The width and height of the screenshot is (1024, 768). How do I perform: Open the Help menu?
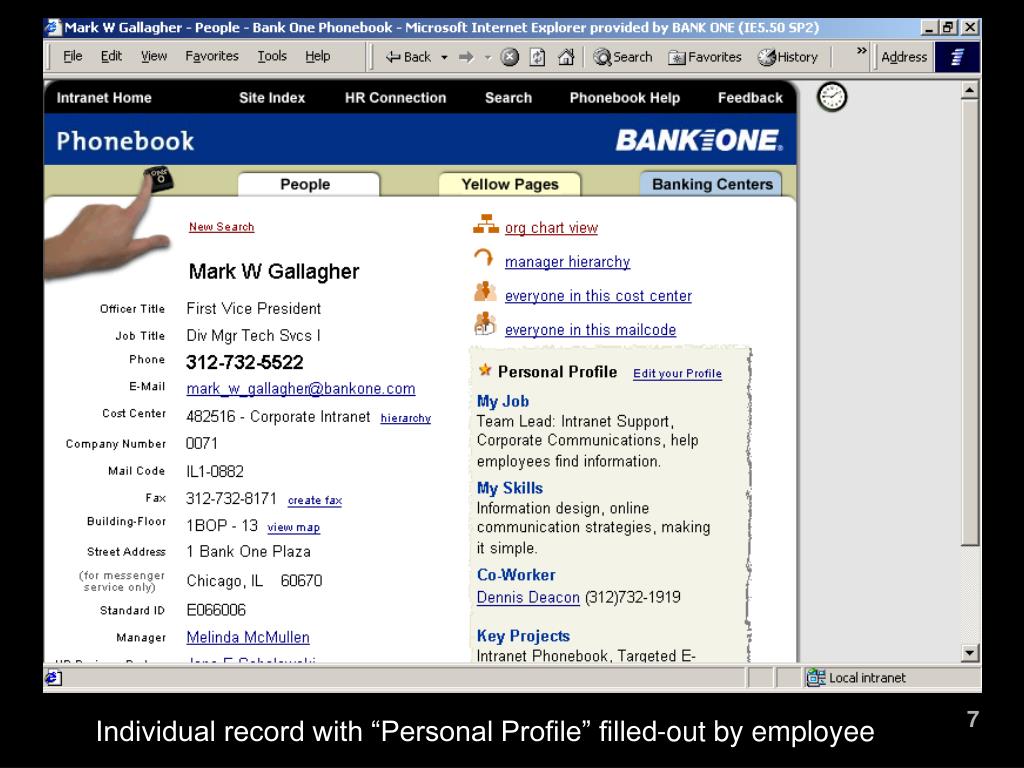(x=317, y=56)
